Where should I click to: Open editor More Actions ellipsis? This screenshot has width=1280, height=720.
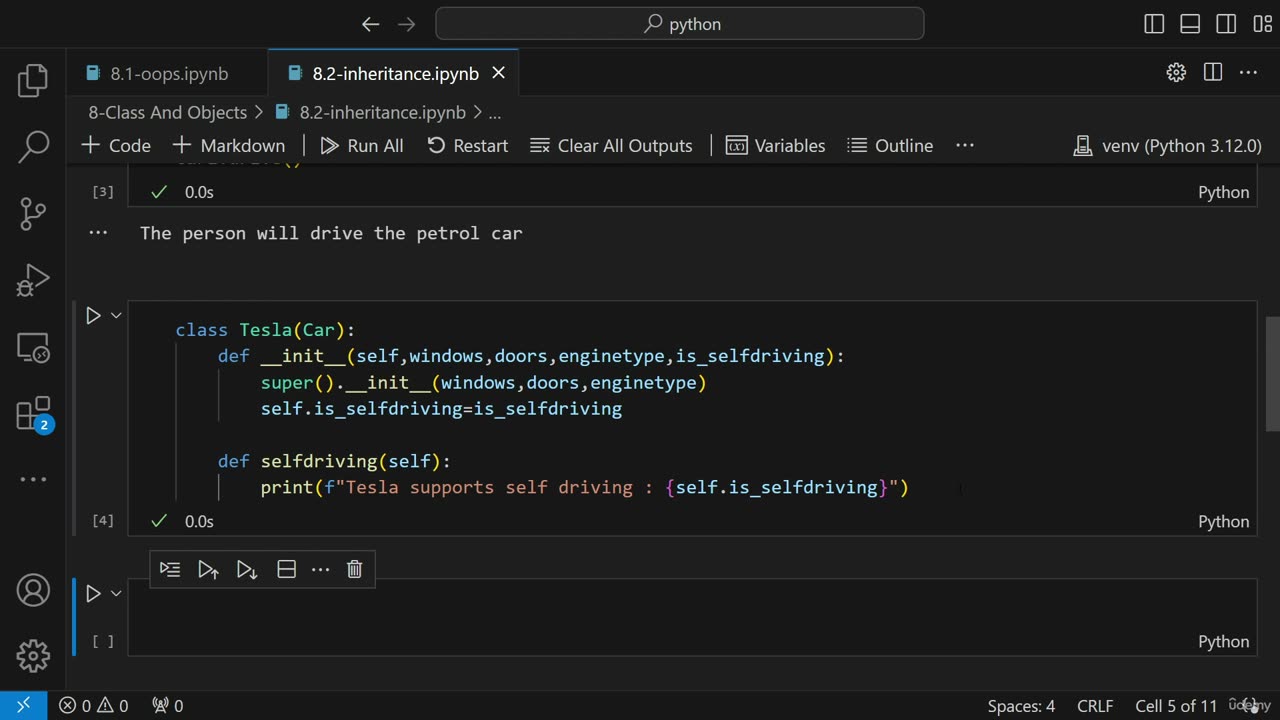pos(1248,72)
